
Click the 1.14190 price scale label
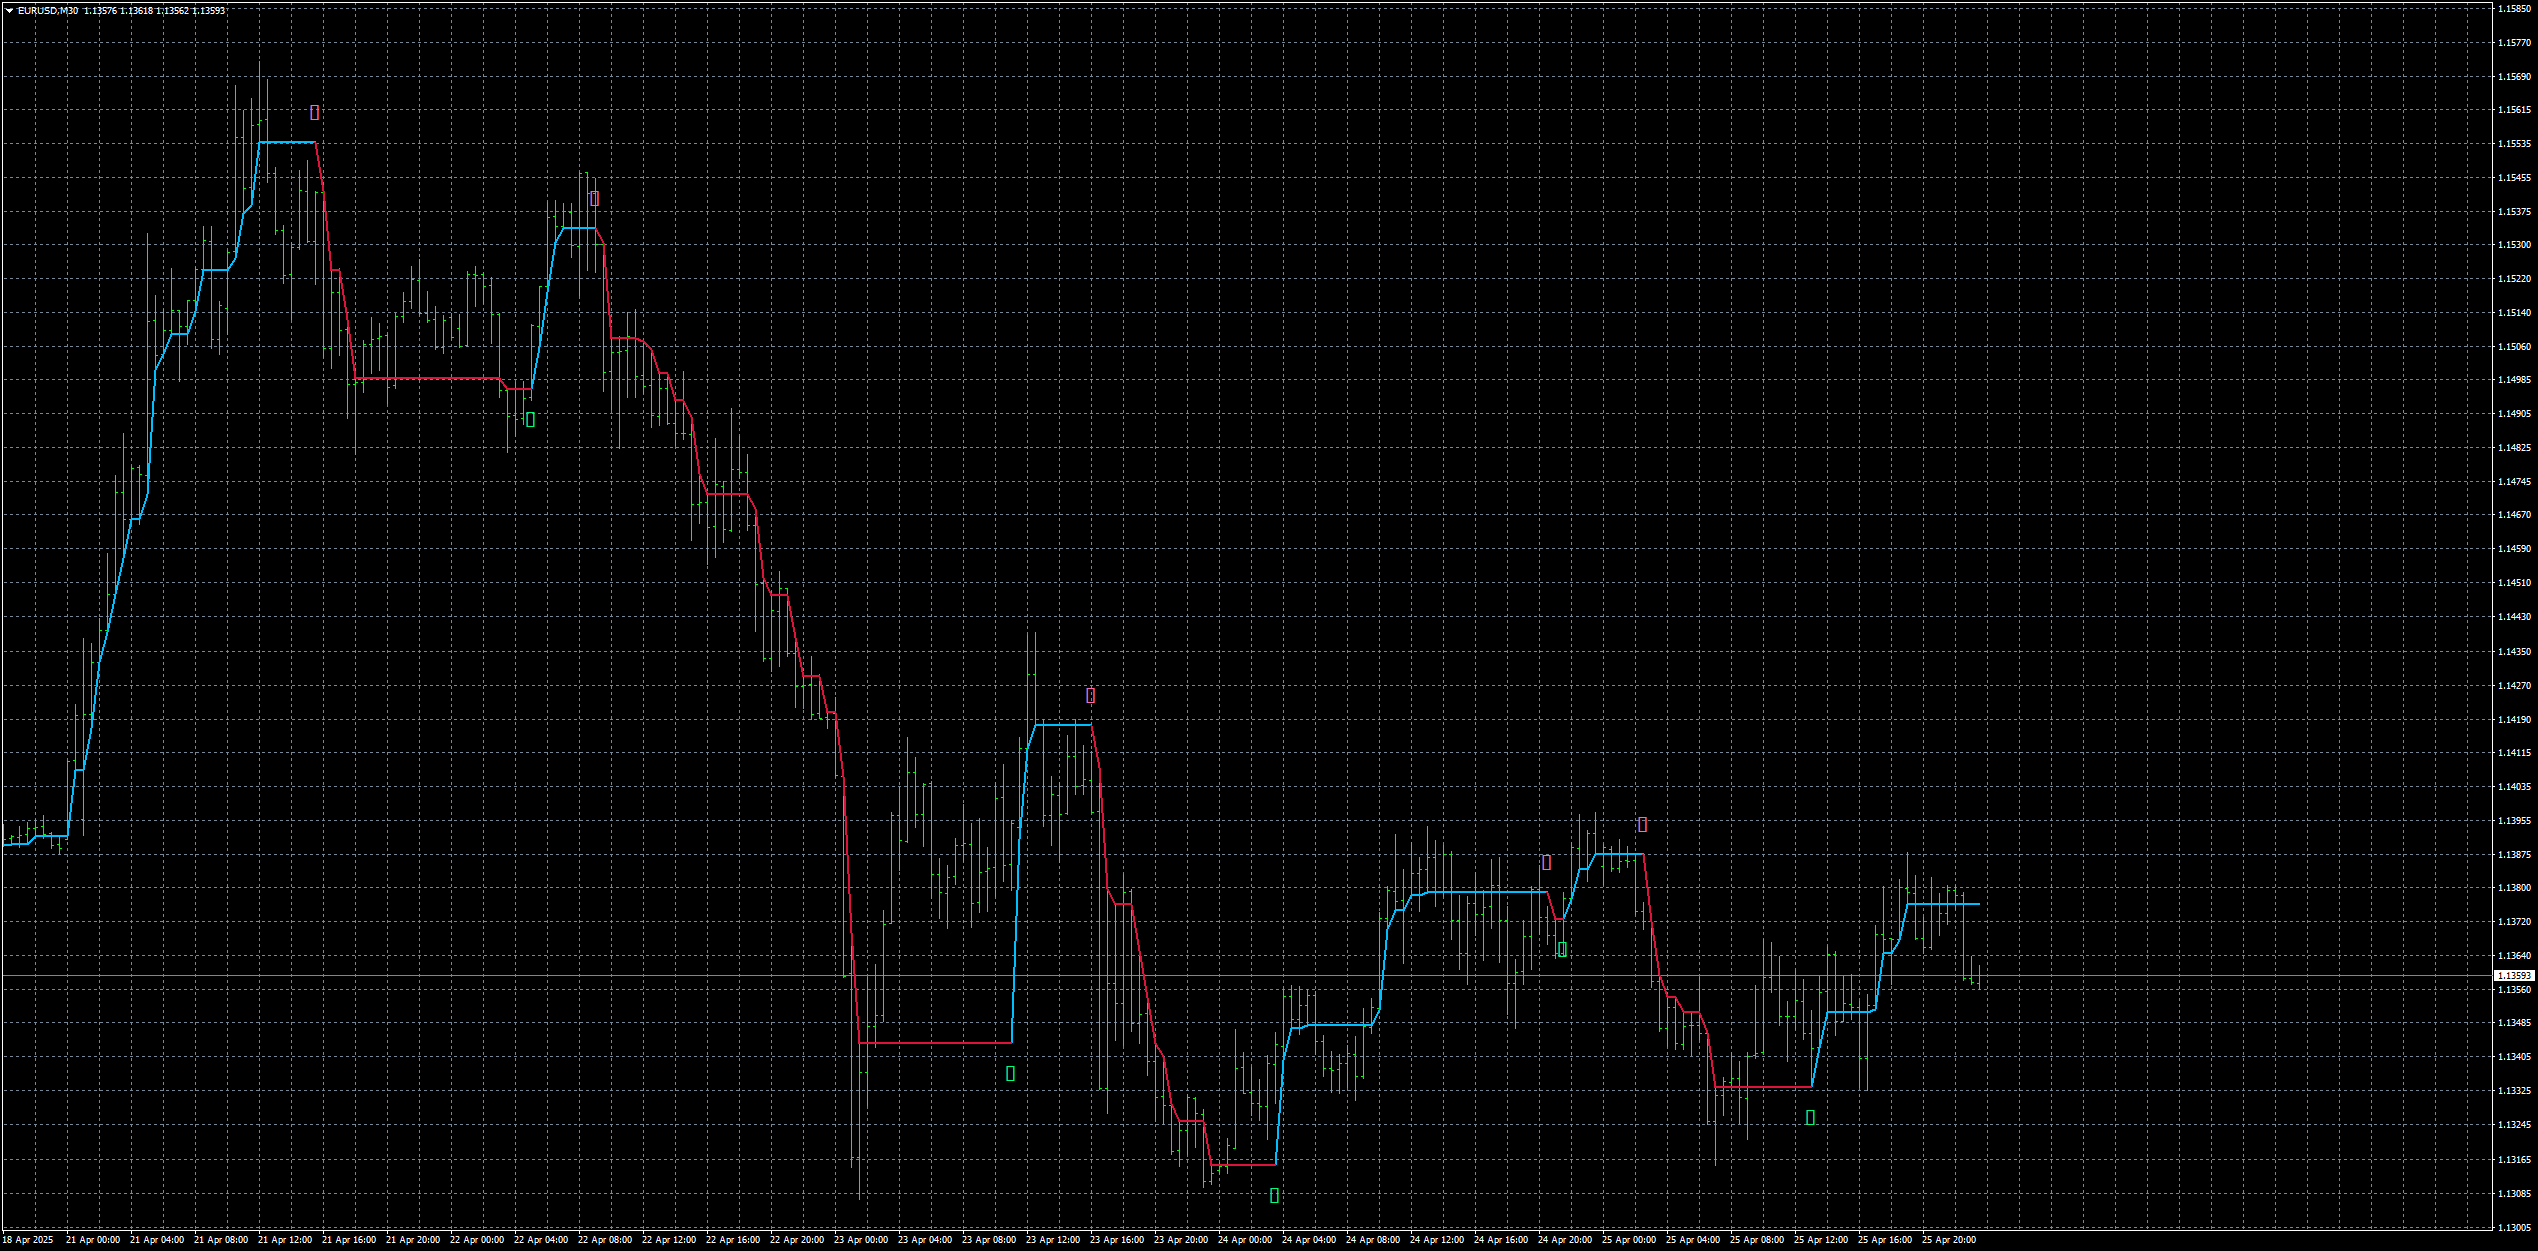click(x=2514, y=720)
